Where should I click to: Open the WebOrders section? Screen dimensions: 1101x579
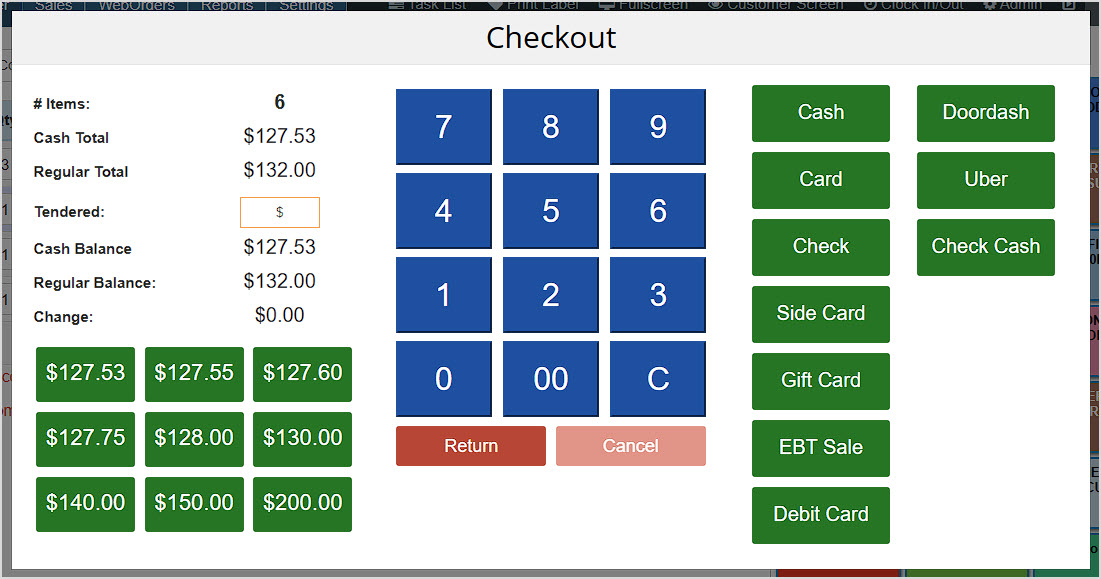[x=138, y=6]
